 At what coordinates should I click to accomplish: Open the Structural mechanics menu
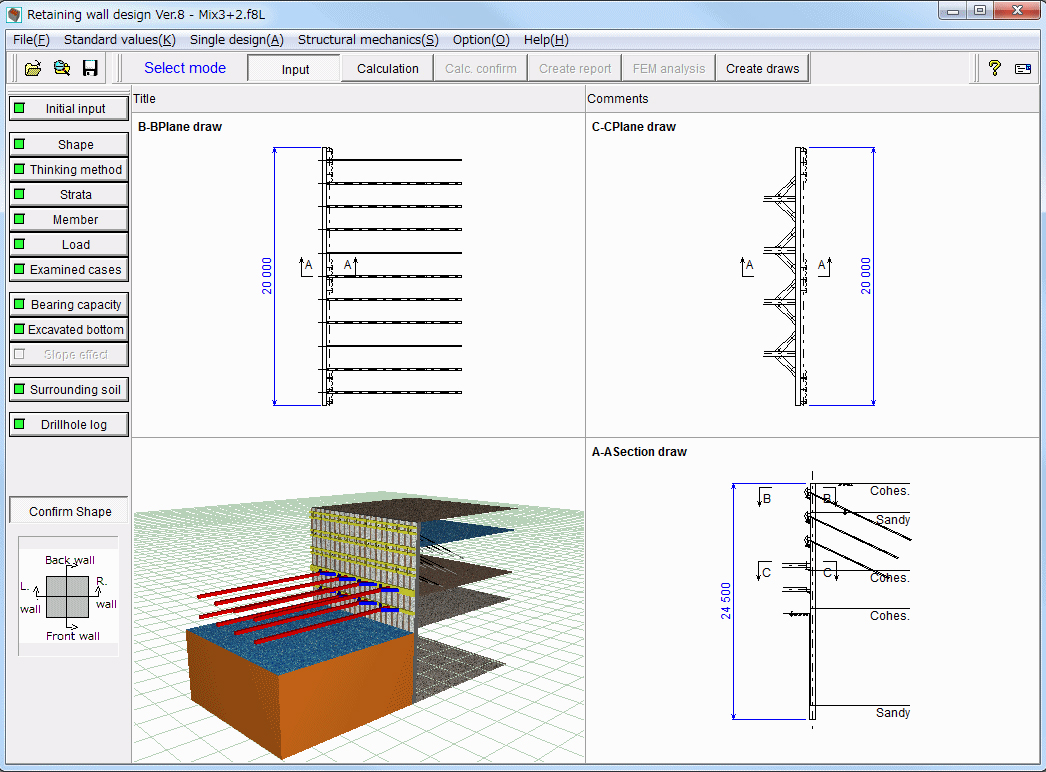pyautogui.click(x=368, y=40)
